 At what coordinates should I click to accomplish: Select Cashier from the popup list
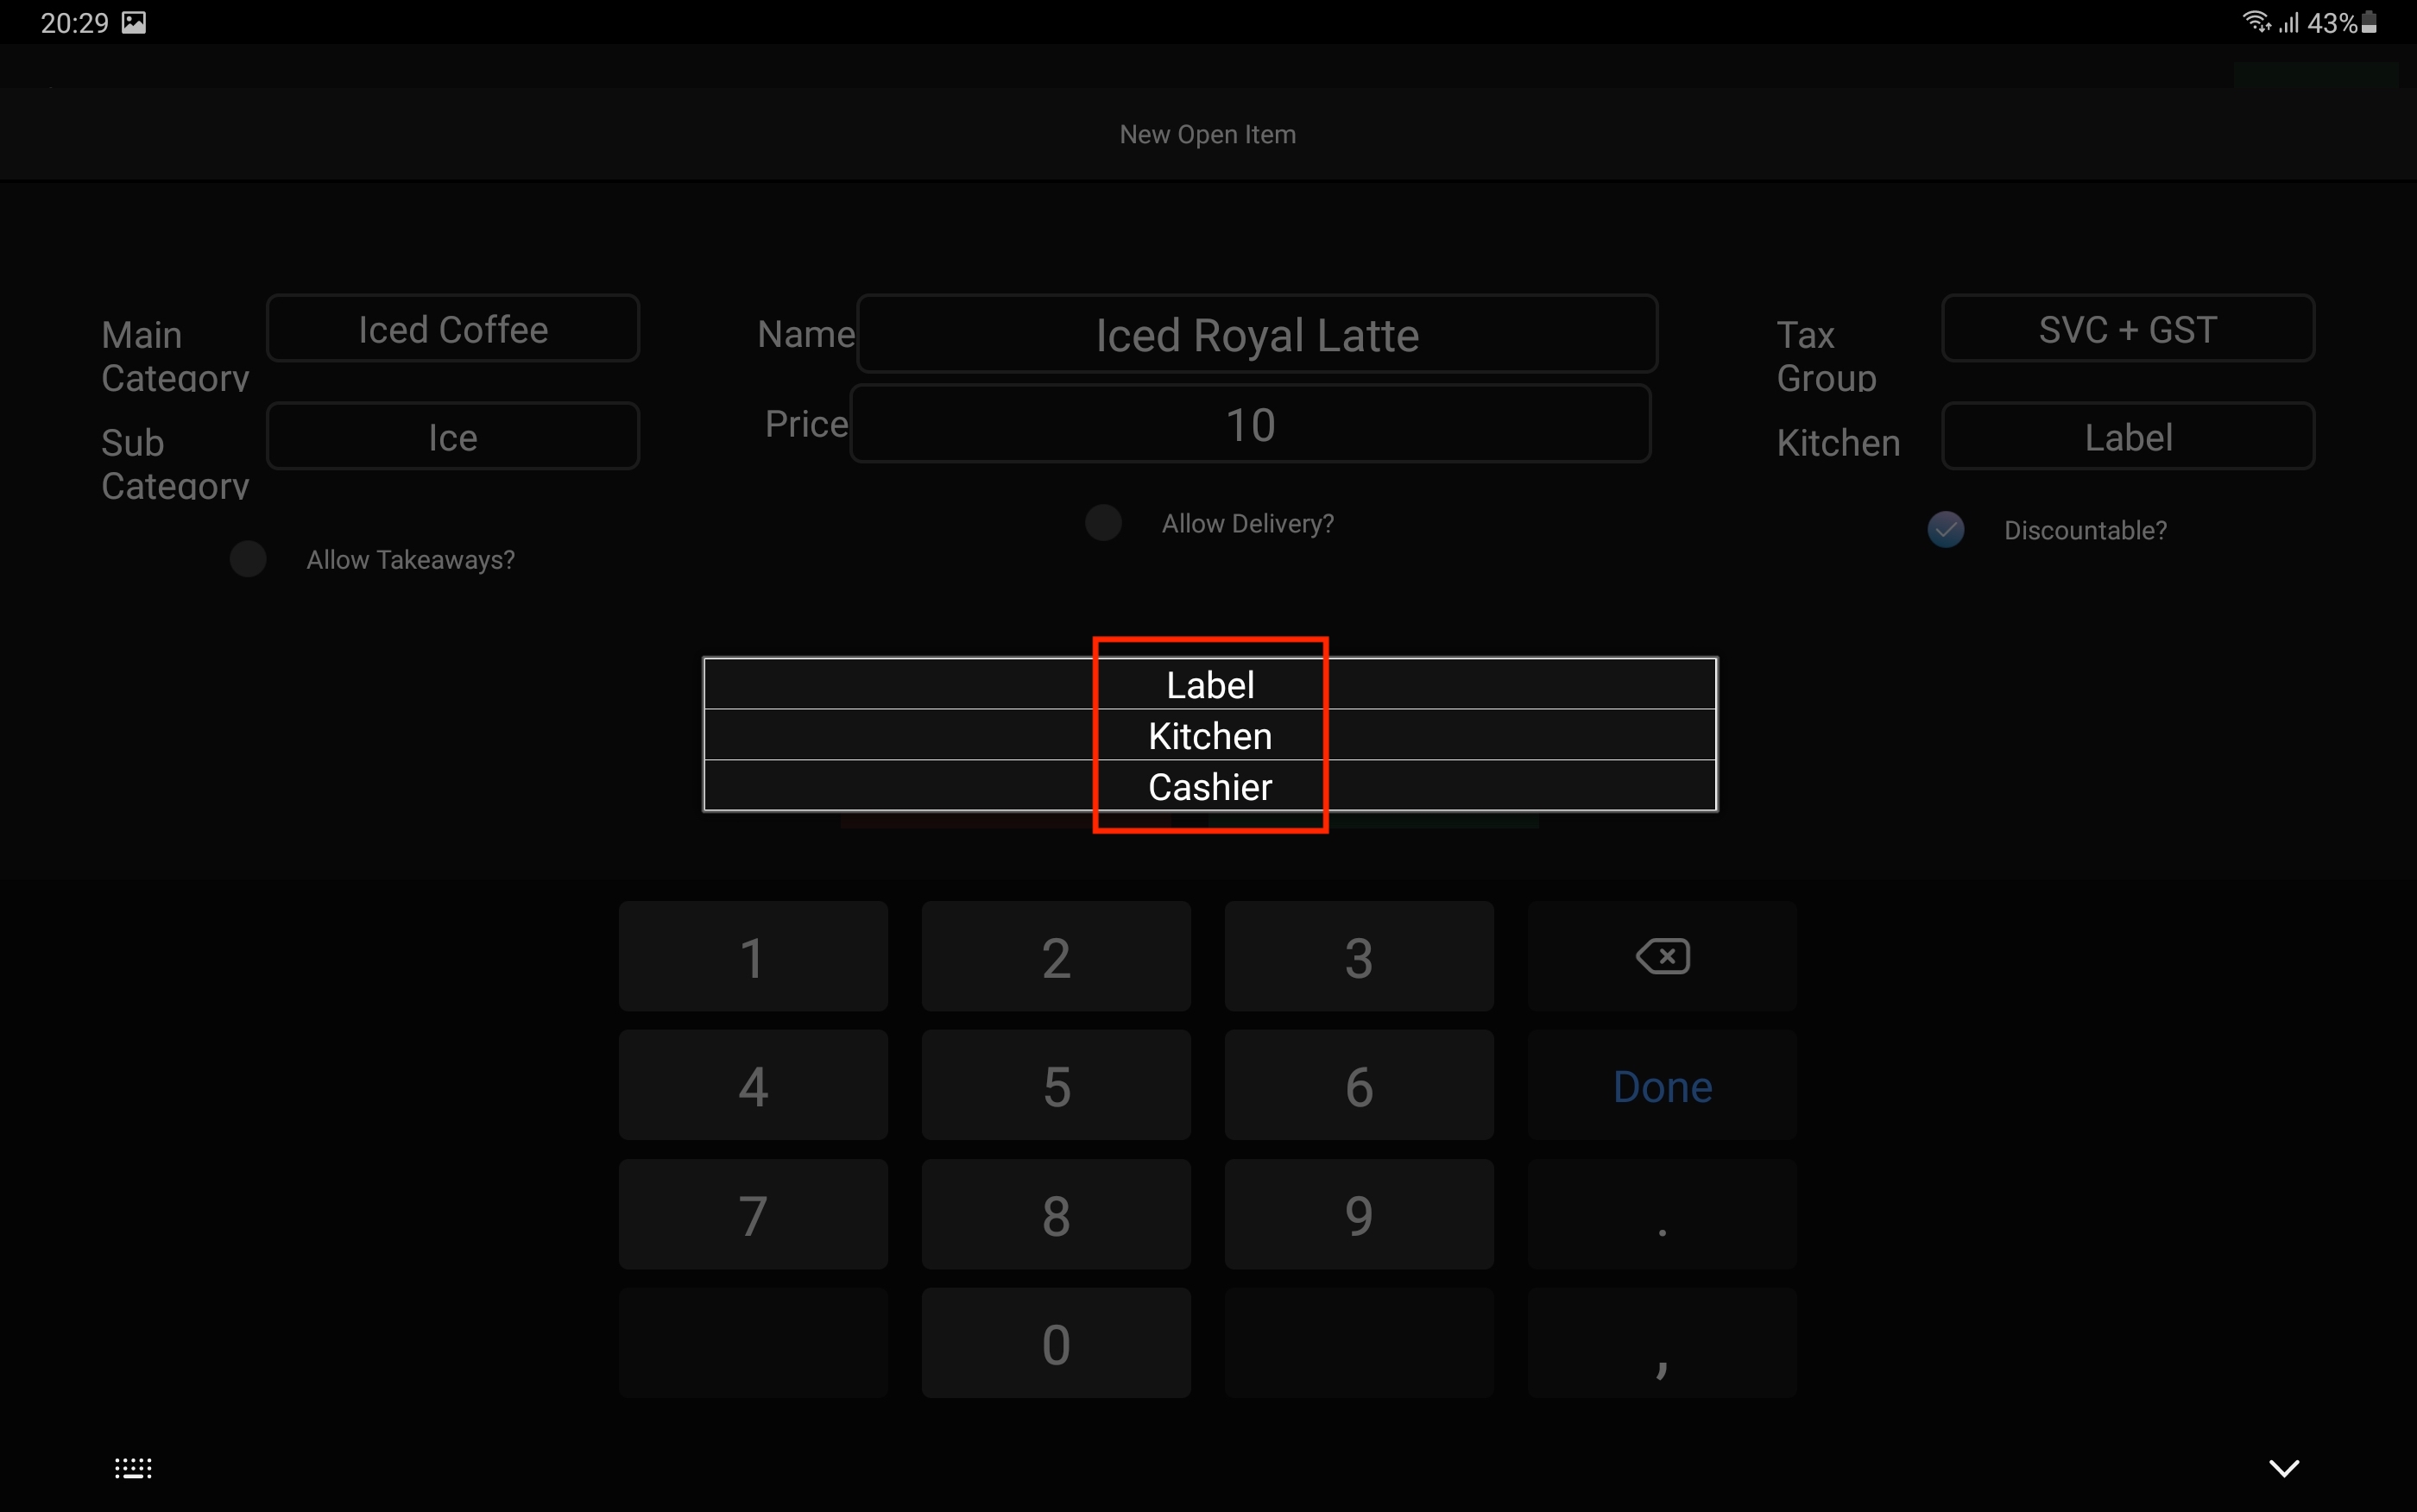(x=1210, y=787)
